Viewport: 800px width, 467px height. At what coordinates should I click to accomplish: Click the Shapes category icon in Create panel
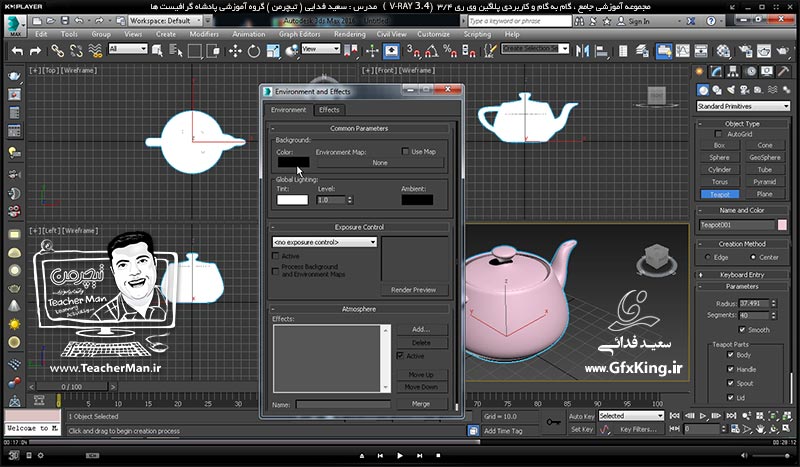[x=717, y=90]
